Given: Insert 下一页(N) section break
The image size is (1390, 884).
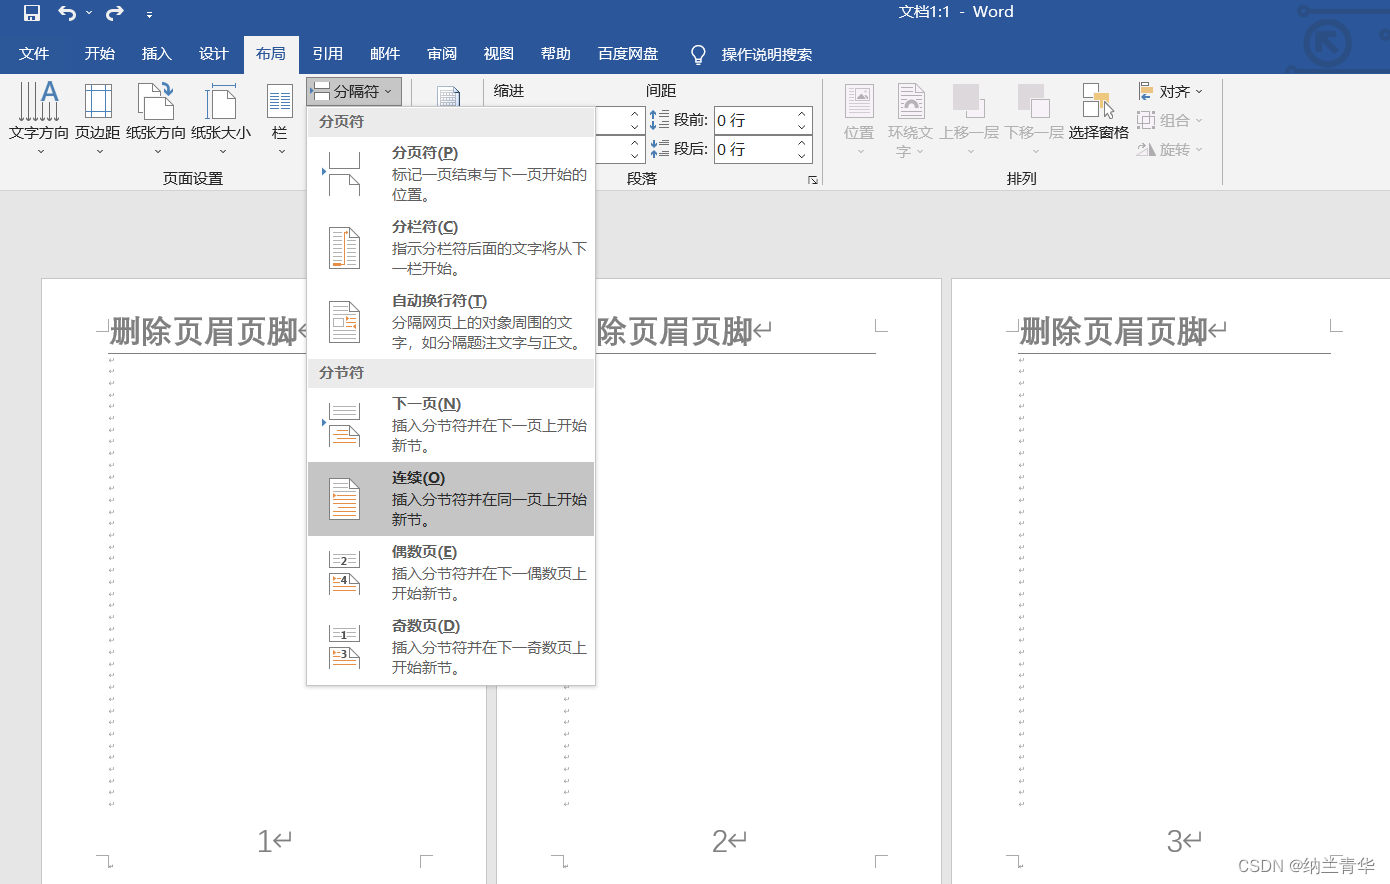Looking at the screenshot, I should (x=451, y=424).
